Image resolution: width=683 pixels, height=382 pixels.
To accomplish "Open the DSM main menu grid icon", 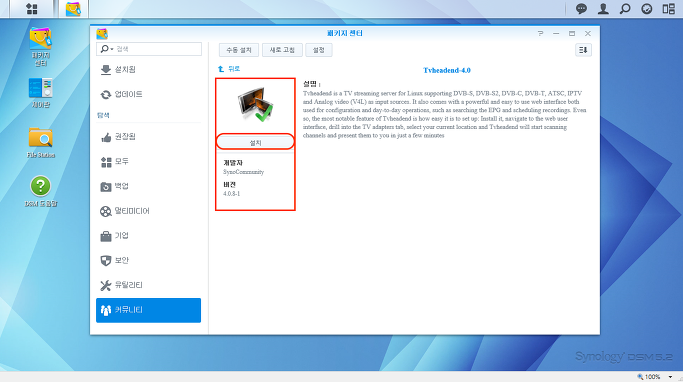I will [x=32, y=9].
